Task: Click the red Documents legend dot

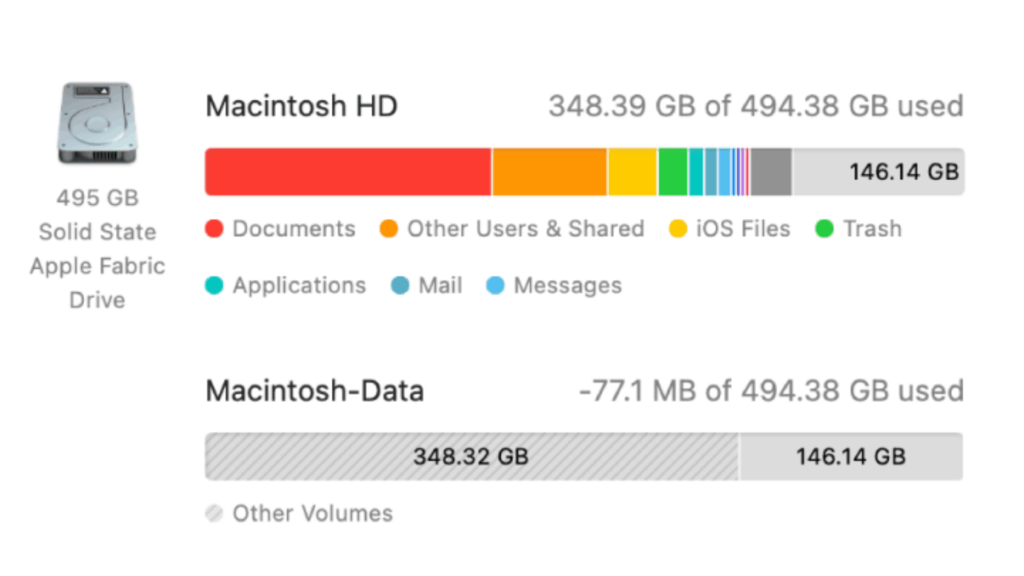Action: click(x=214, y=229)
